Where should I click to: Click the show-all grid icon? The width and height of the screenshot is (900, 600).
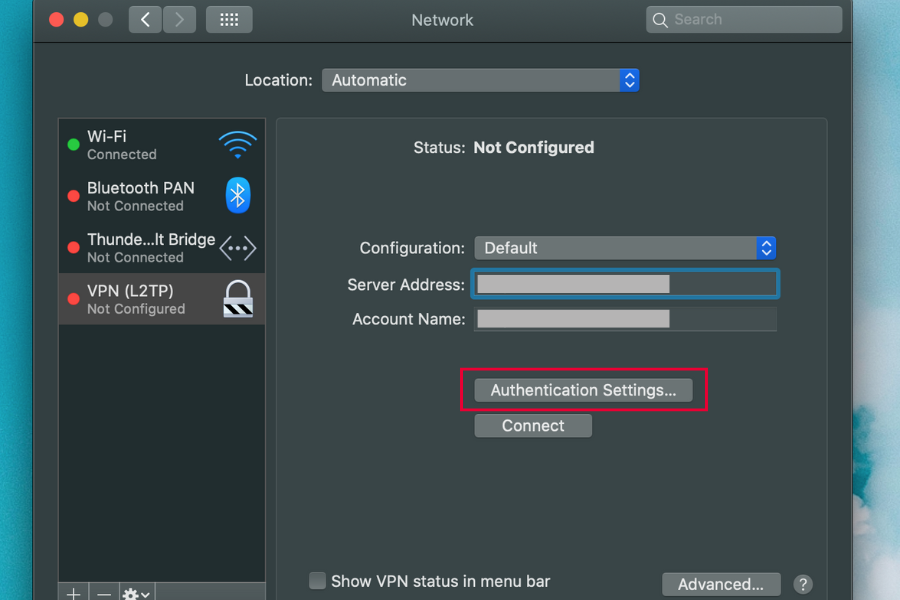click(x=229, y=19)
